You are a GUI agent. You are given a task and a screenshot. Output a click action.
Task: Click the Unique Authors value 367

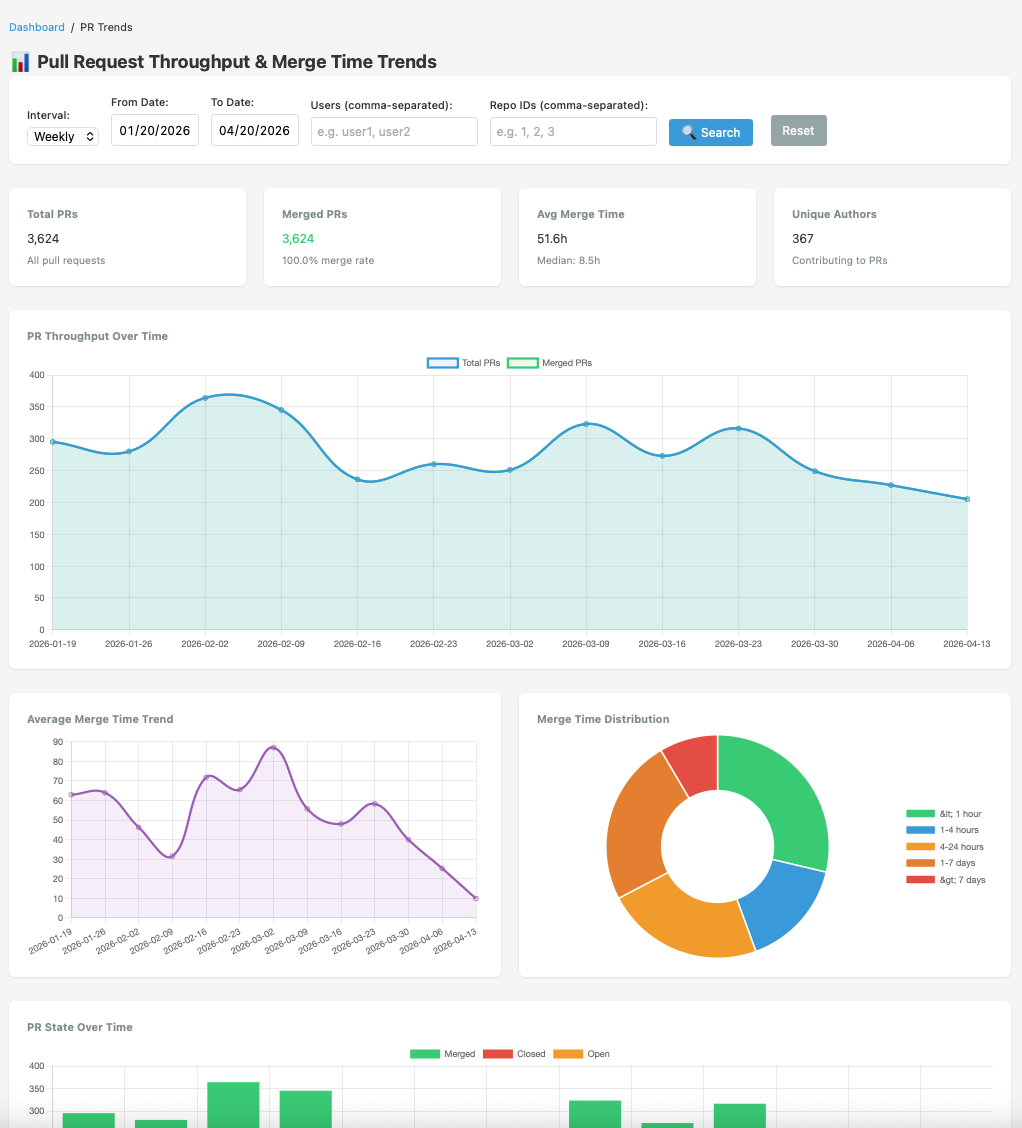click(x=803, y=239)
